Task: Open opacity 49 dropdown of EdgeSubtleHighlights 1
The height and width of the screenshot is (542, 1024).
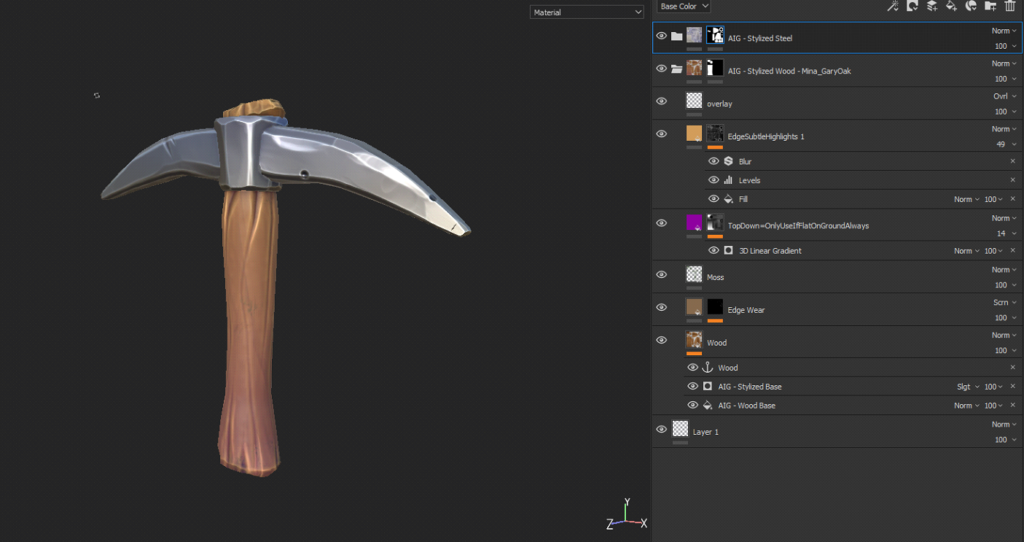Action: click(1006, 144)
